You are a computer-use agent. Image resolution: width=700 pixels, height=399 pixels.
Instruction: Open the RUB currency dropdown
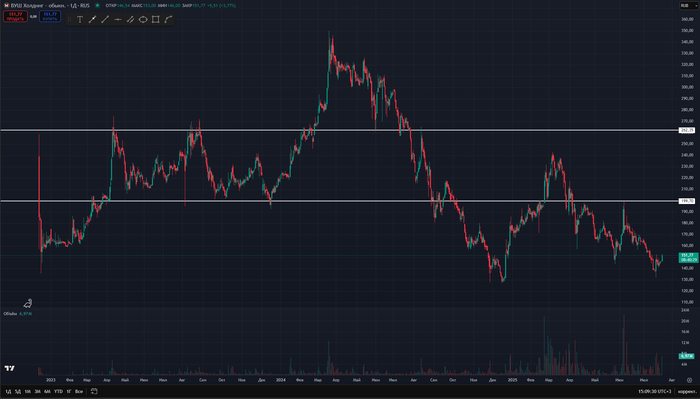click(x=688, y=5)
